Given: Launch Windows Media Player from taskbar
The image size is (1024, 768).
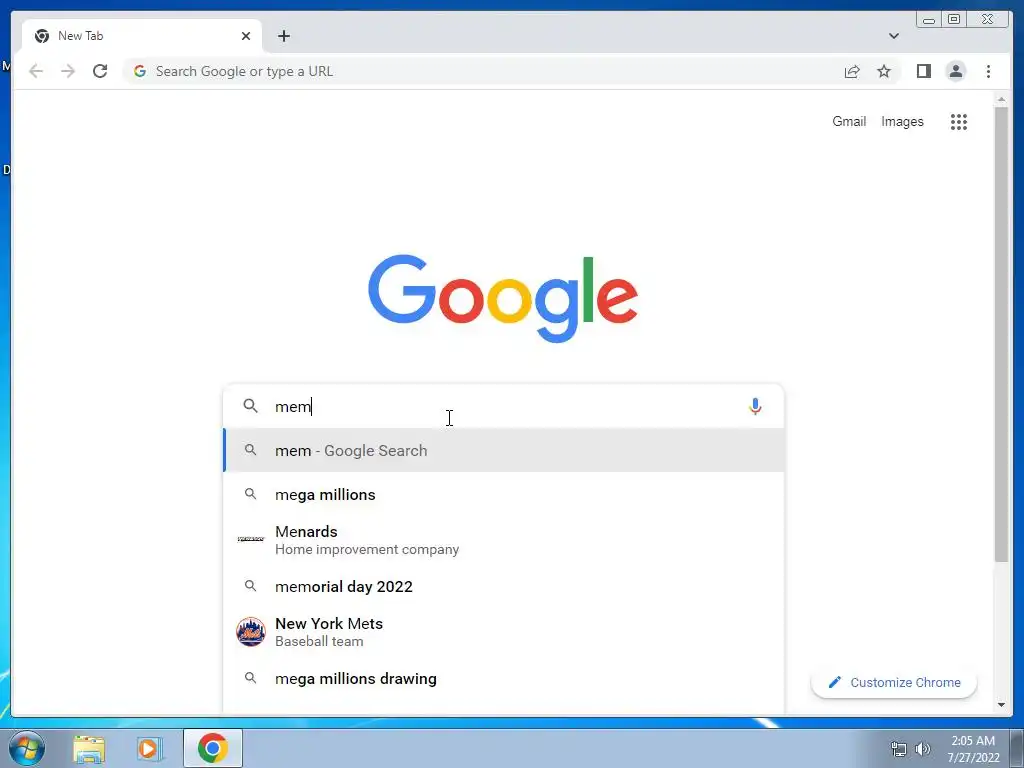Looking at the screenshot, I should point(148,748).
